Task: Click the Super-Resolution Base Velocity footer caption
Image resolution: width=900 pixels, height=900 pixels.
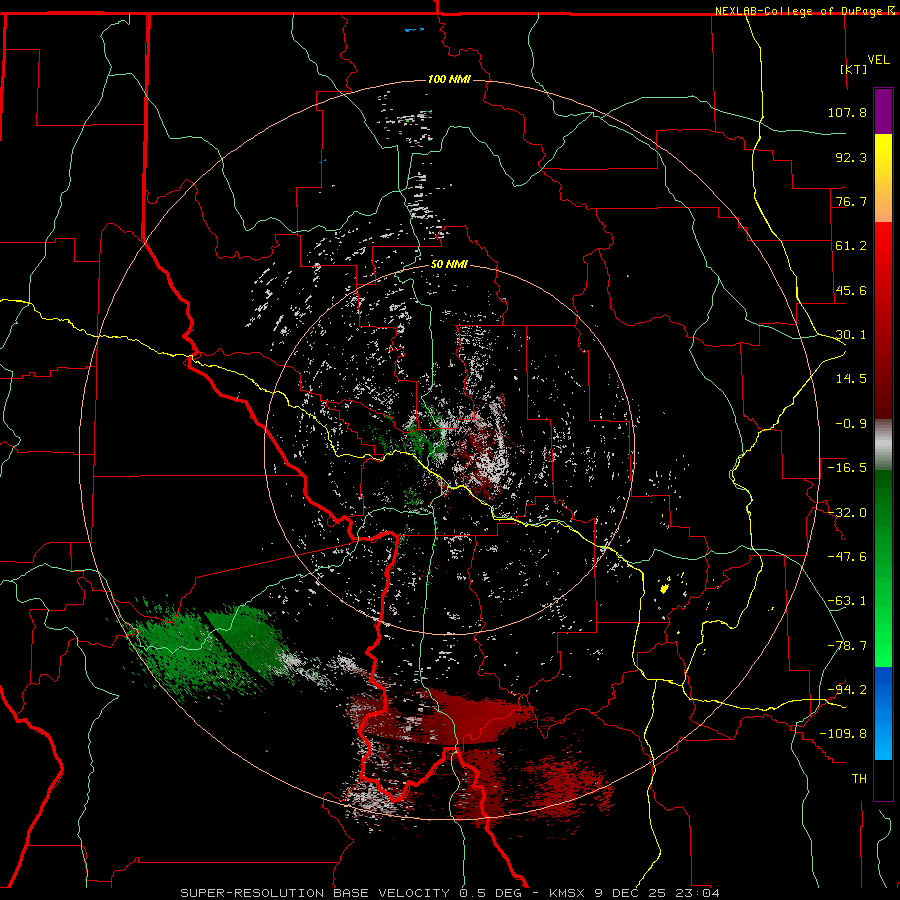Action: (x=449, y=893)
